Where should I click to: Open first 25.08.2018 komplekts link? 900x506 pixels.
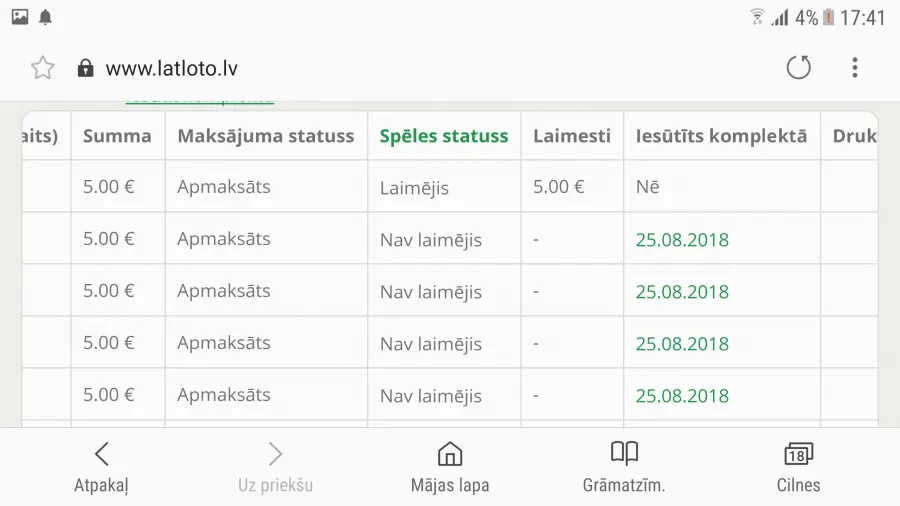tap(682, 240)
